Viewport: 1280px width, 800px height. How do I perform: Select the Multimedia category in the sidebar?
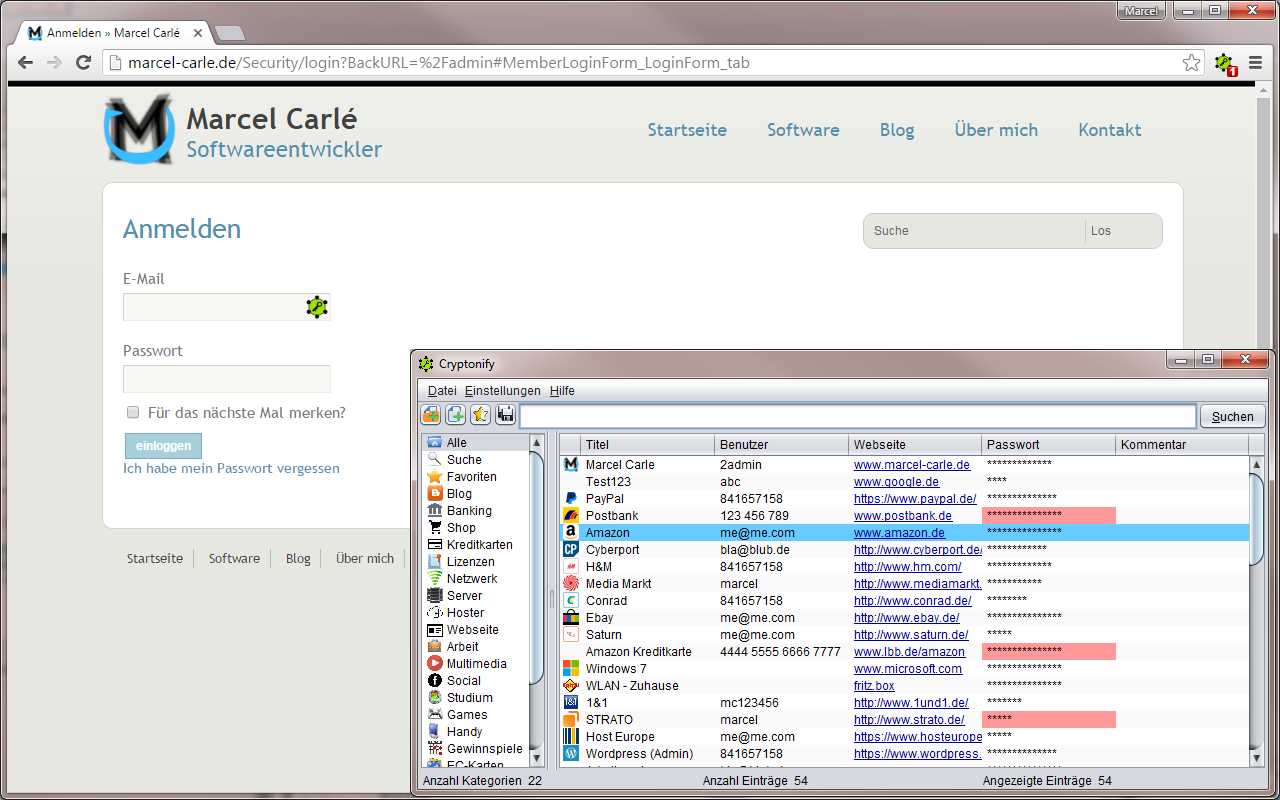[x=466, y=664]
